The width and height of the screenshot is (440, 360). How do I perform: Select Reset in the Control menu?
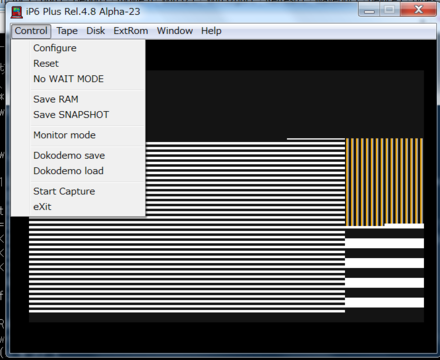click(x=78, y=63)
